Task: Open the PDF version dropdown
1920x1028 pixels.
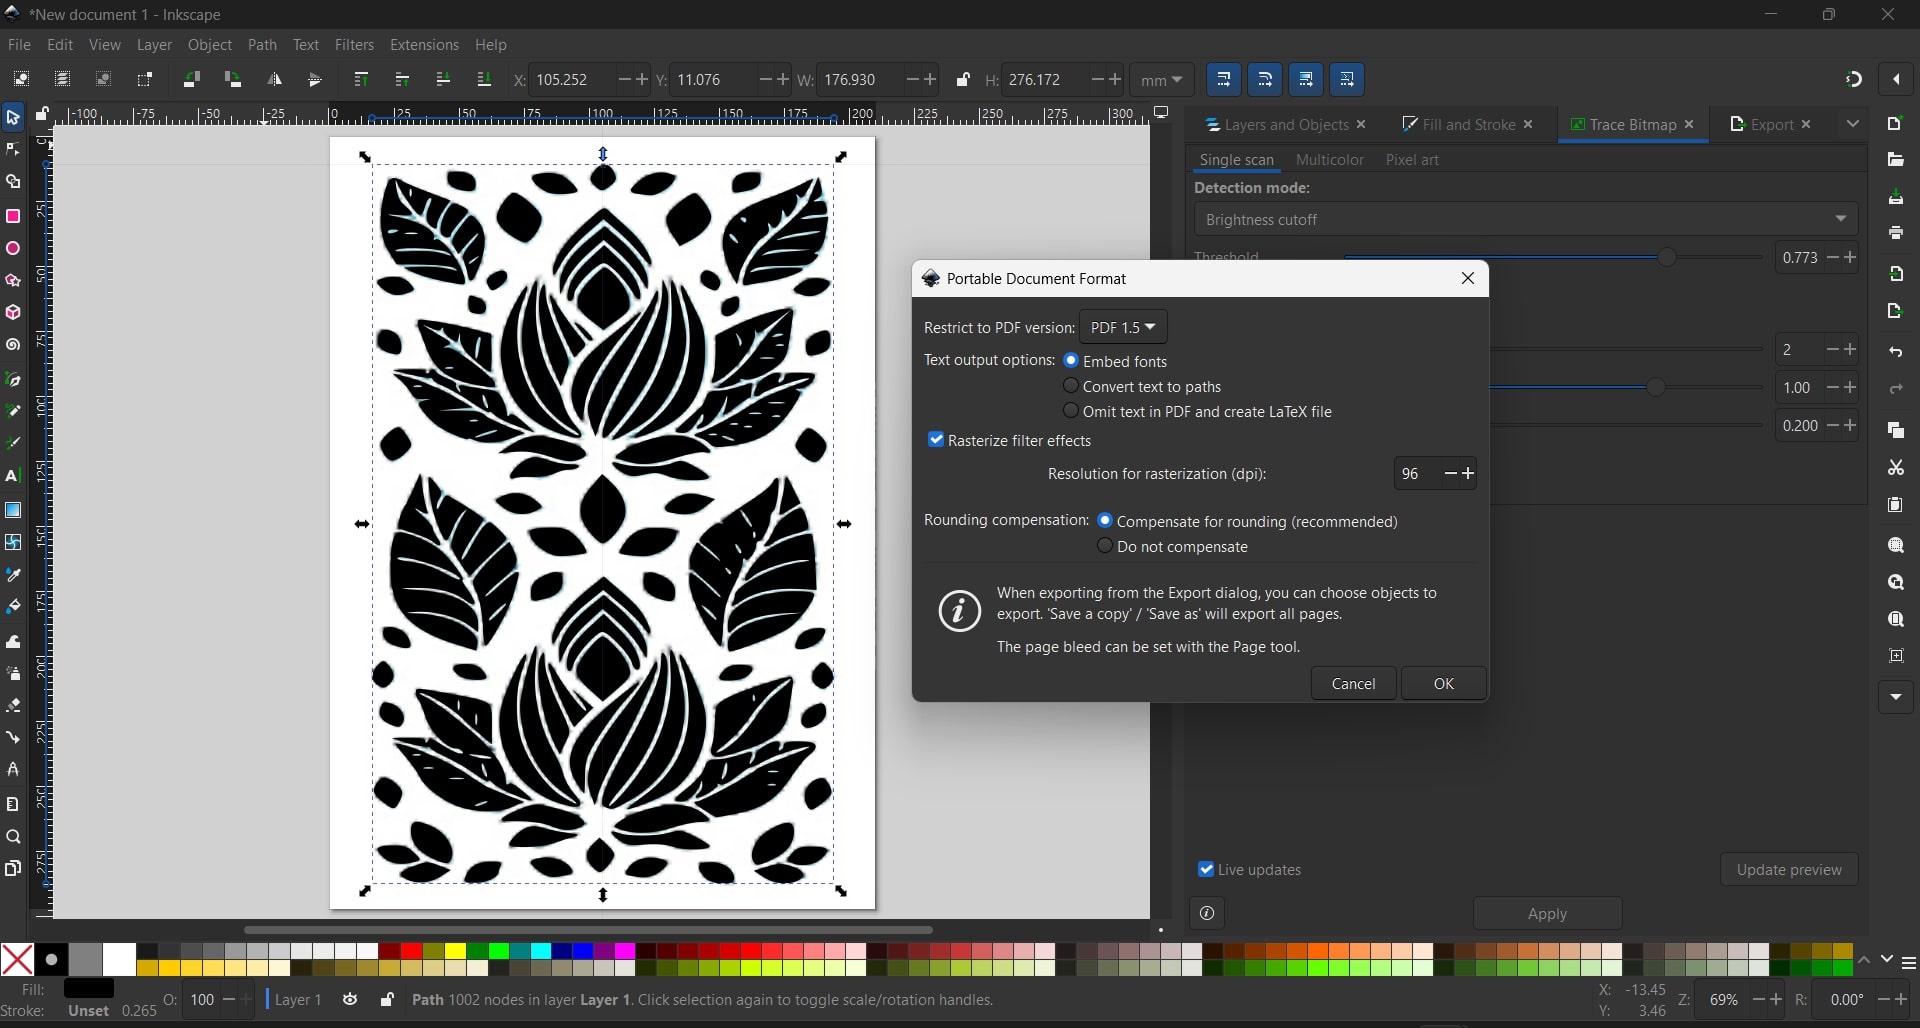Action: point(1123,327)
